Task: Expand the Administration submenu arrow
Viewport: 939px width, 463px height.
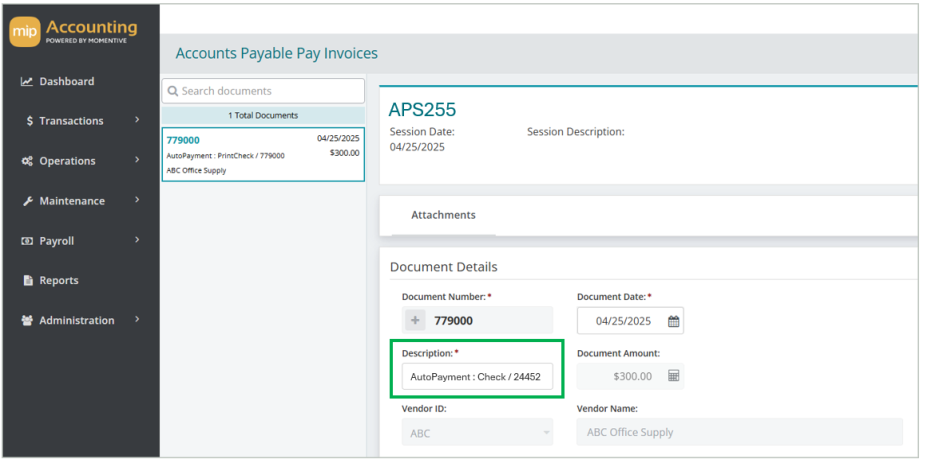Action: click(137, 319)
